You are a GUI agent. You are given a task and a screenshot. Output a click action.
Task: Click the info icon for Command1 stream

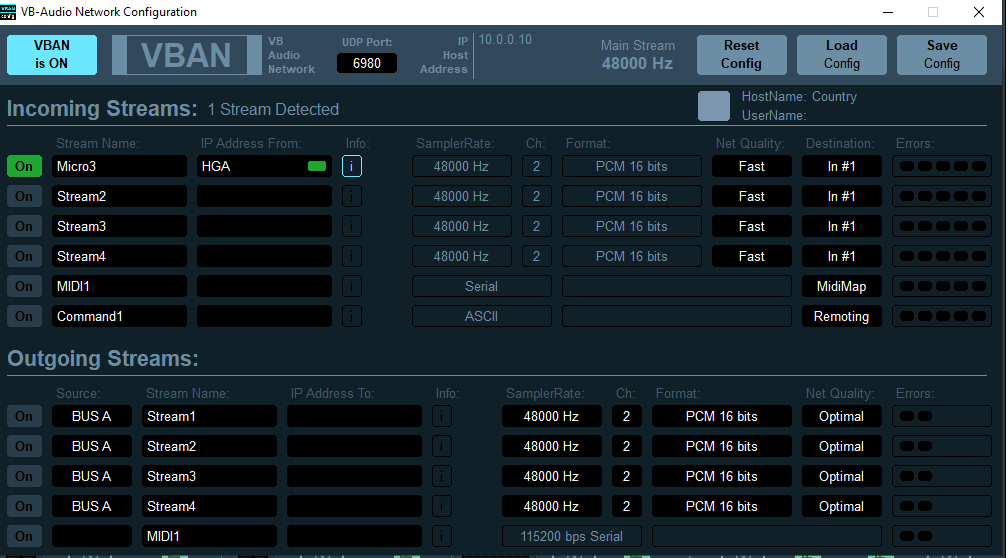(352, 316)
